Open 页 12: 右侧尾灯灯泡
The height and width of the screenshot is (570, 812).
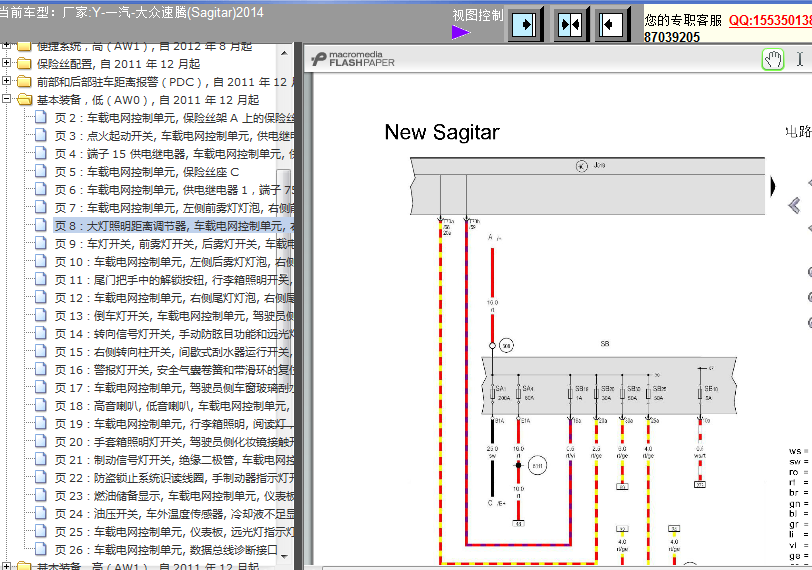pos(174,298)
